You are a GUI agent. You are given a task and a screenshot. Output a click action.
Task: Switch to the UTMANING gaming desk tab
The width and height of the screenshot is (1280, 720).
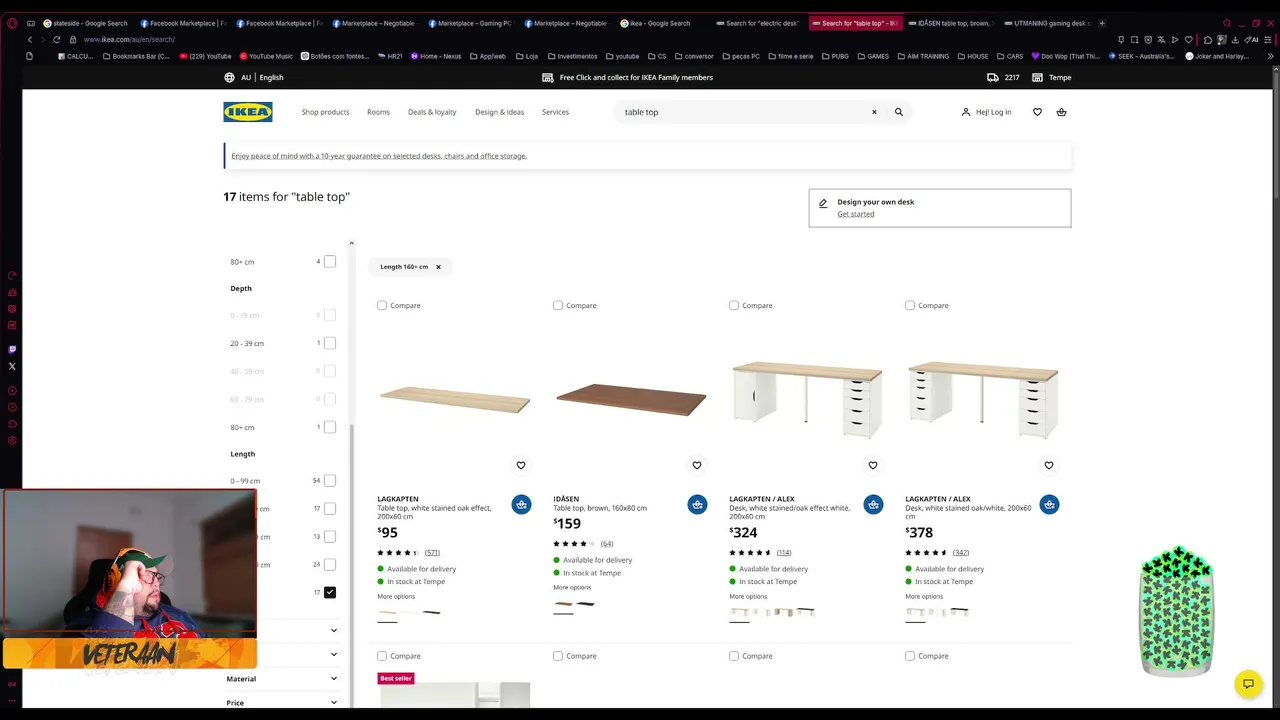pos(1048,23)
